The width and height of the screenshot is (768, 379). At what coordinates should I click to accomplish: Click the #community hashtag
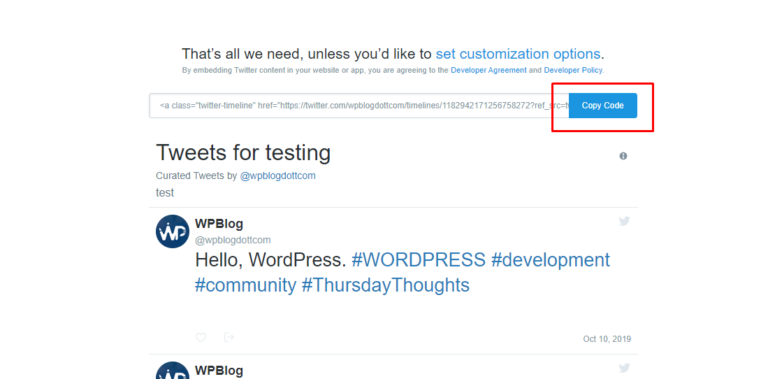(x=246, y=285)
